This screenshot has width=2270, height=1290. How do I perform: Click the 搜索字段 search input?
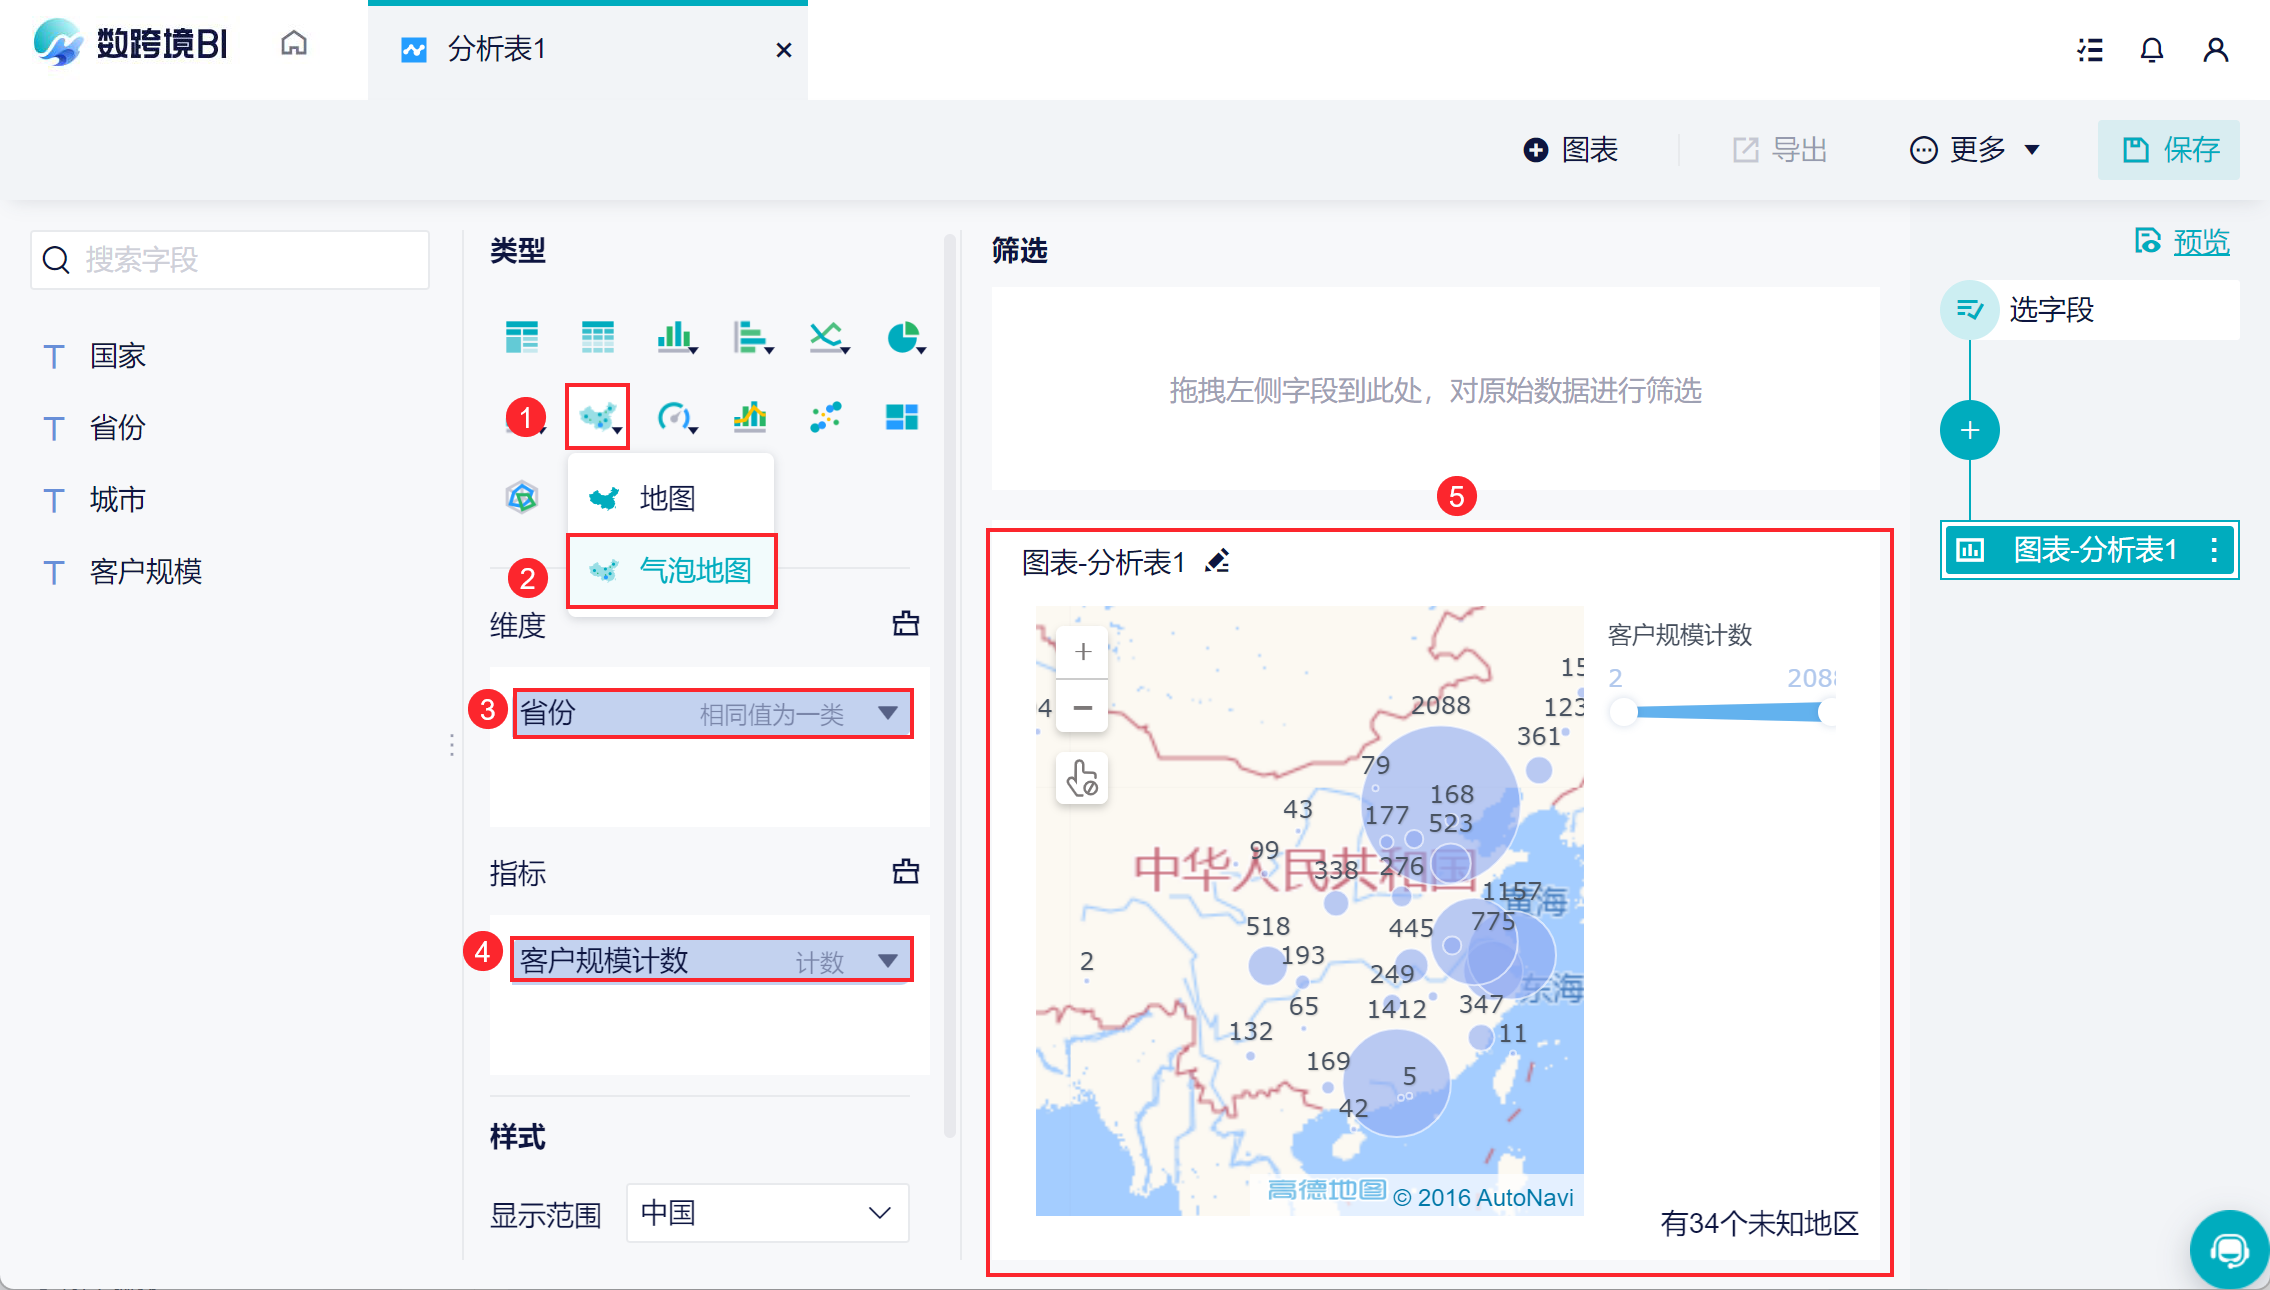pos(230,260)
